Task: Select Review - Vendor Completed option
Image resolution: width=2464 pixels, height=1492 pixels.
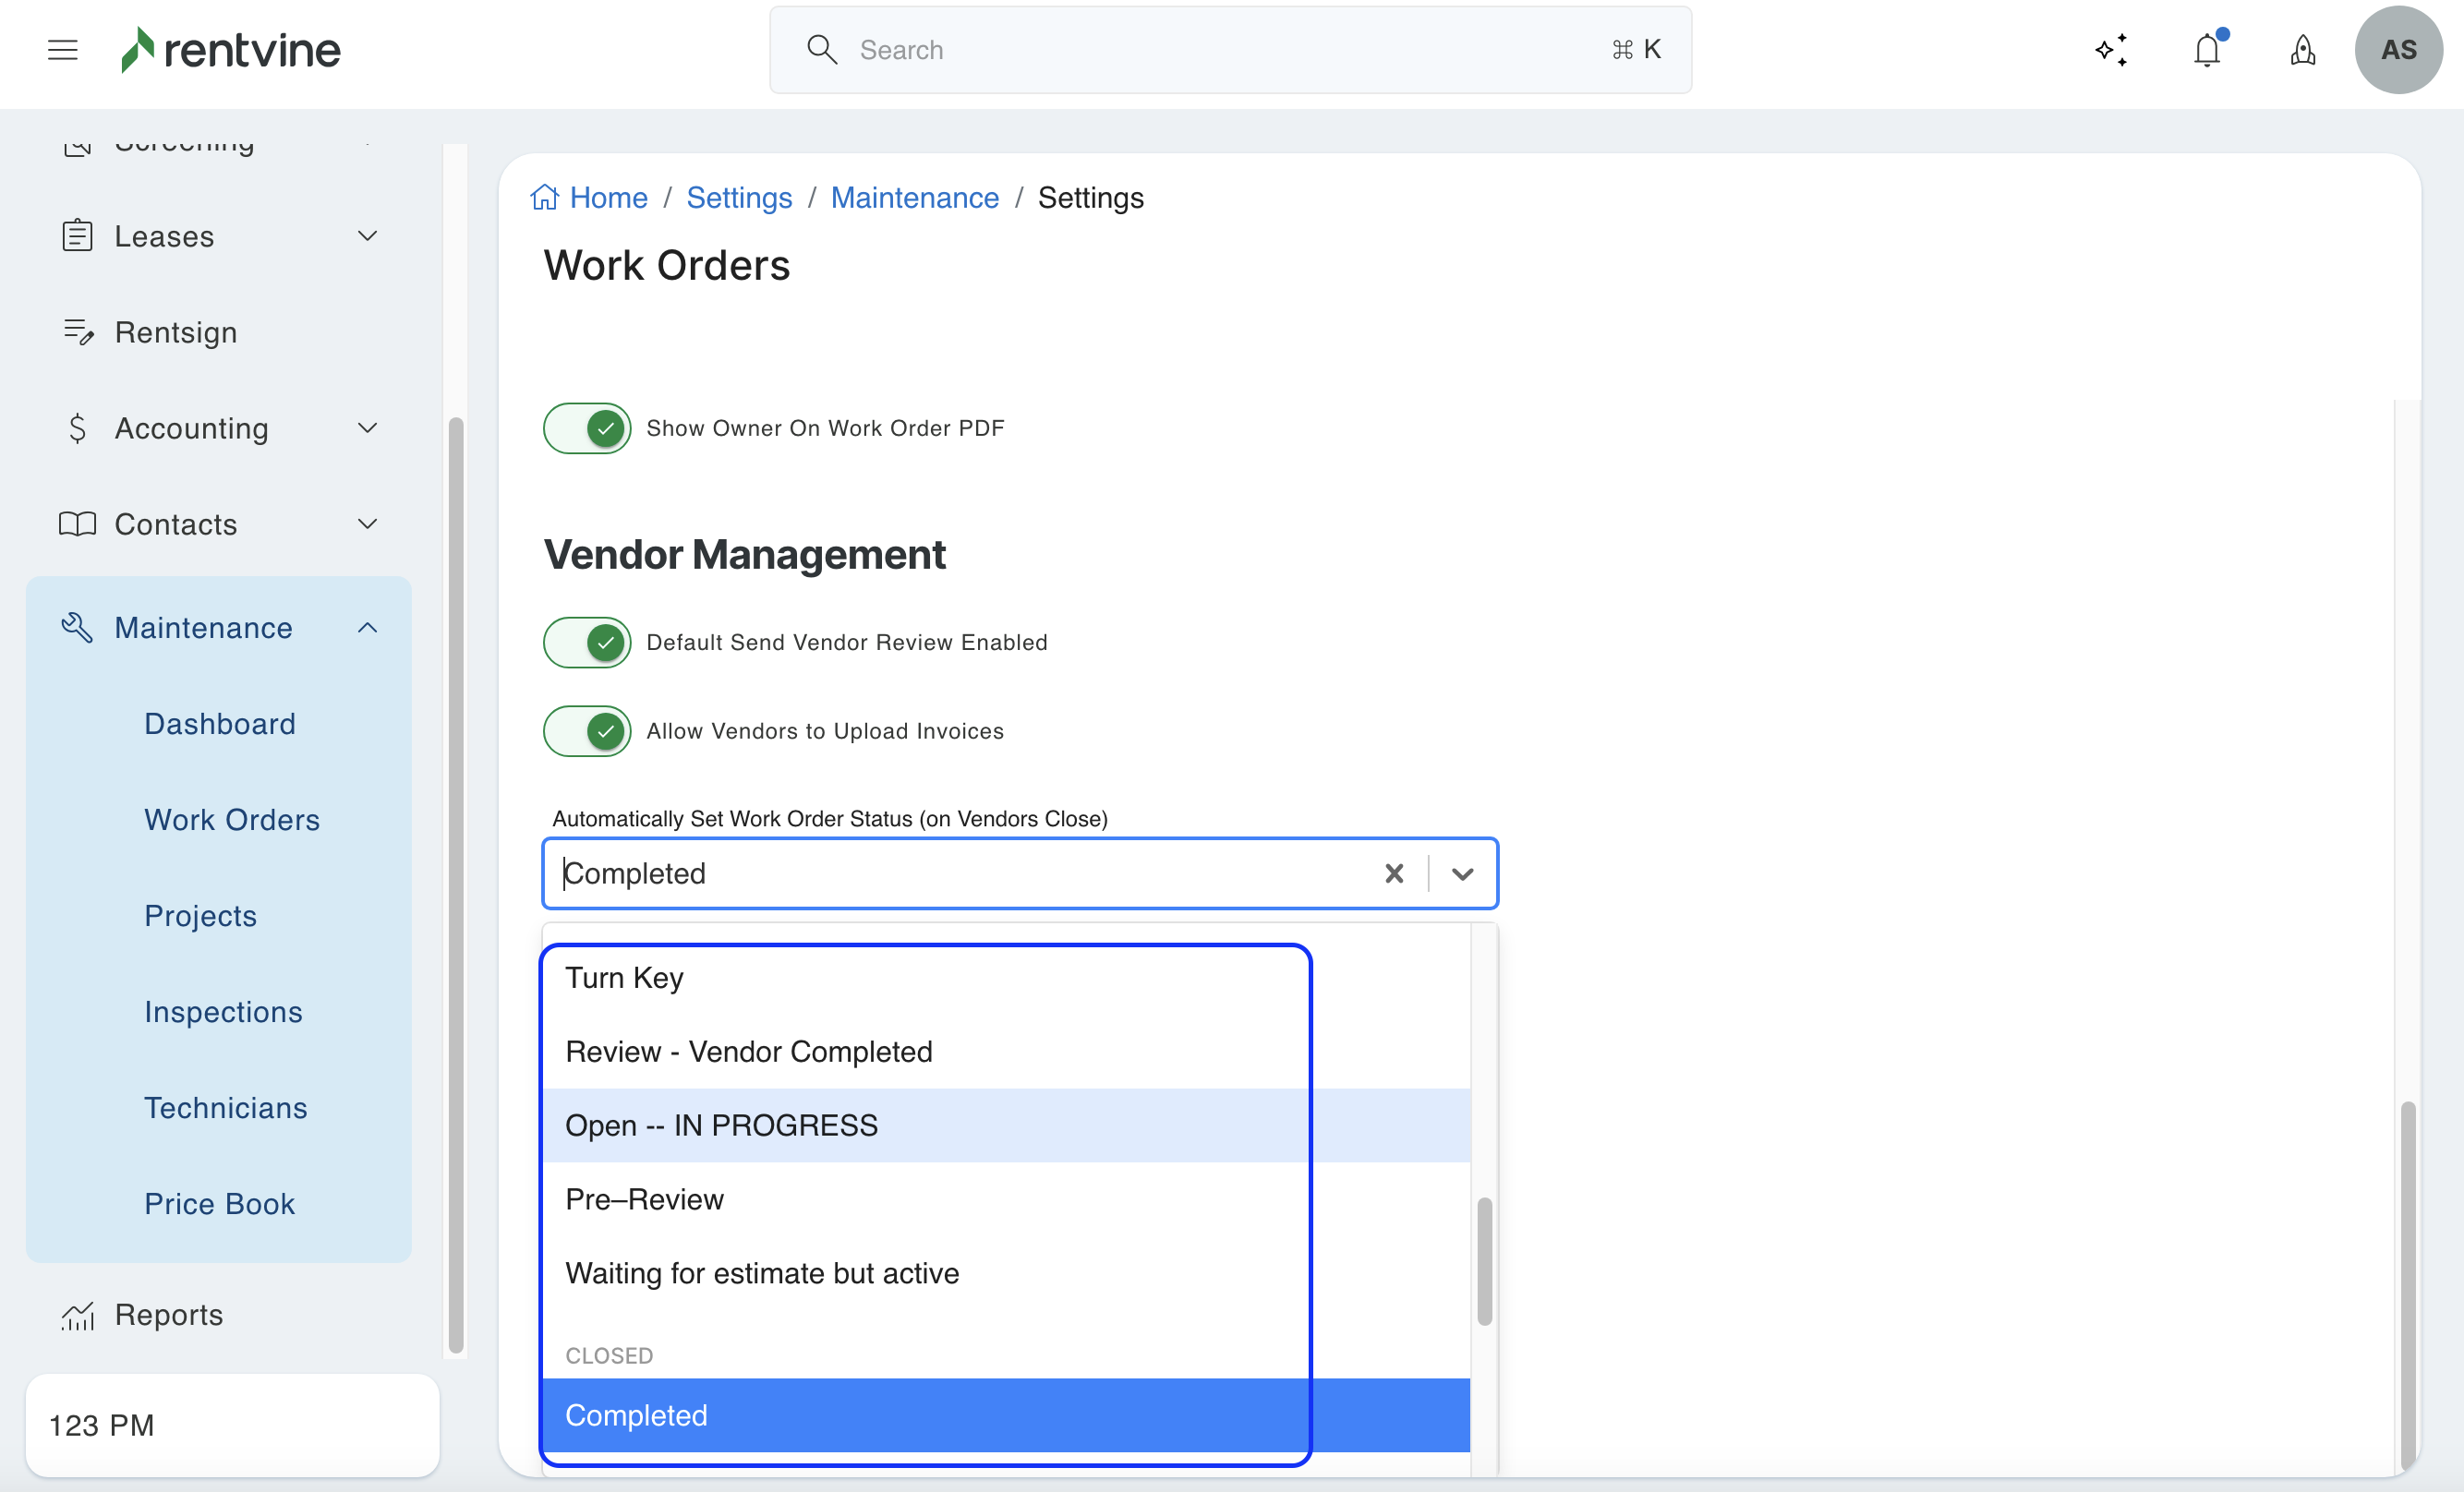Action: [x=748, y=1052]
